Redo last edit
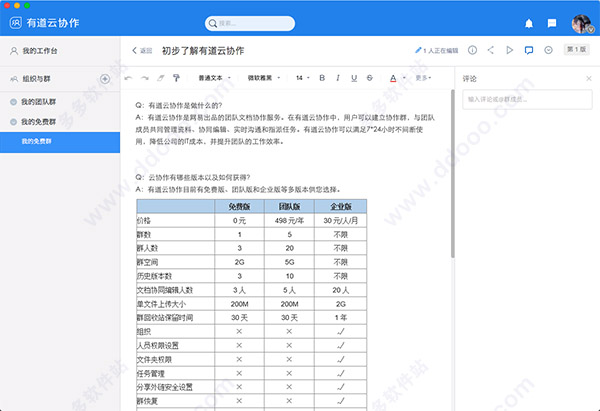 [x=145, y=78]
